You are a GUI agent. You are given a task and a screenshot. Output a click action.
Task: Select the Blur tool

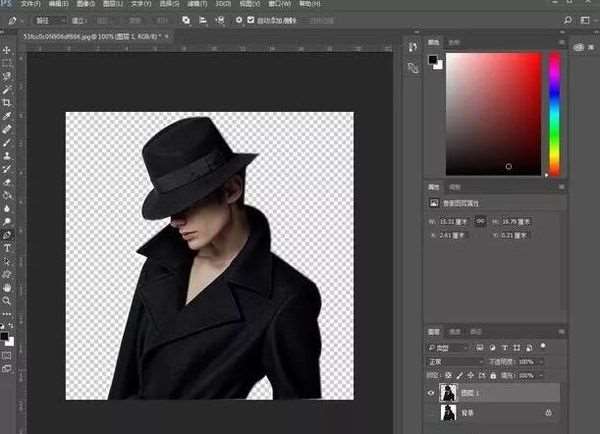tap(7, 209)
